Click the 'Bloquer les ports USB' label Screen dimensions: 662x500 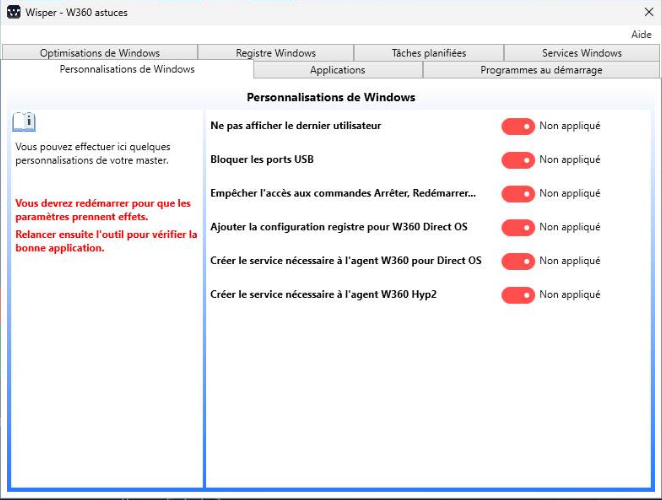[262, 160]
